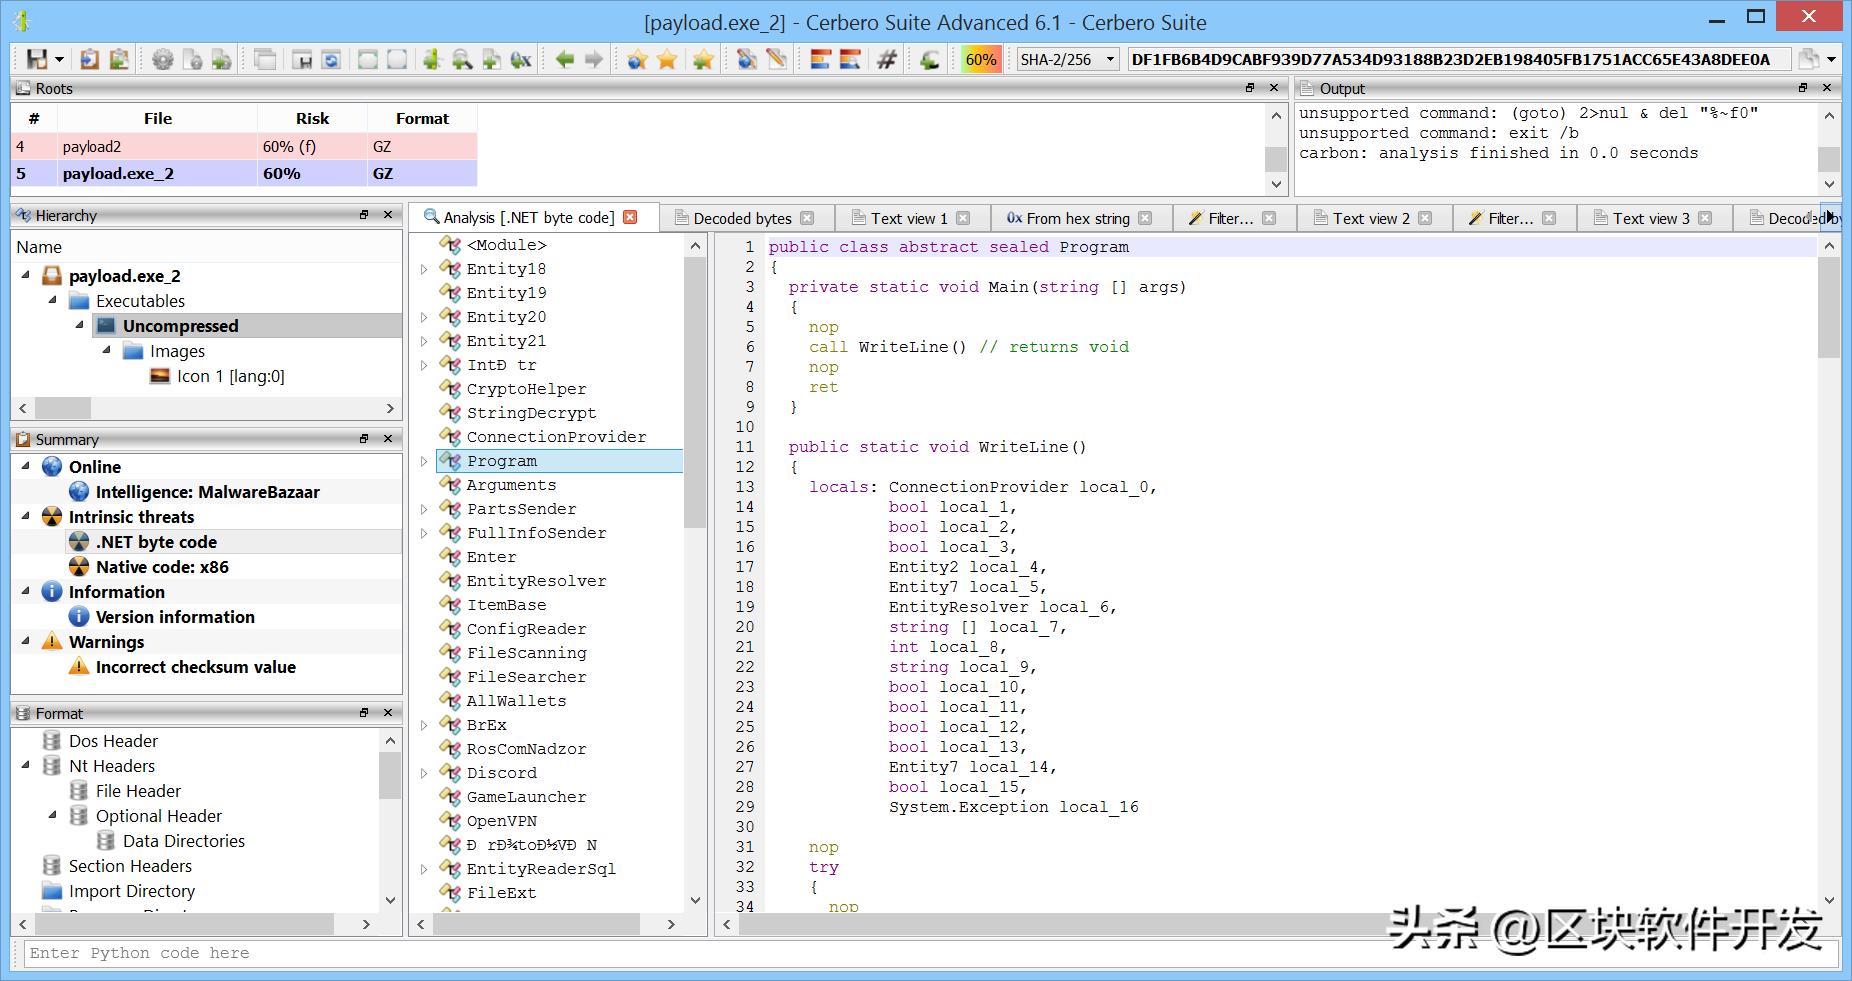The width and height of the screenshot is (1852, 981).
Task: Click the save icon in the toolbar
Action: pyautogui.click(x=37, y=59)
